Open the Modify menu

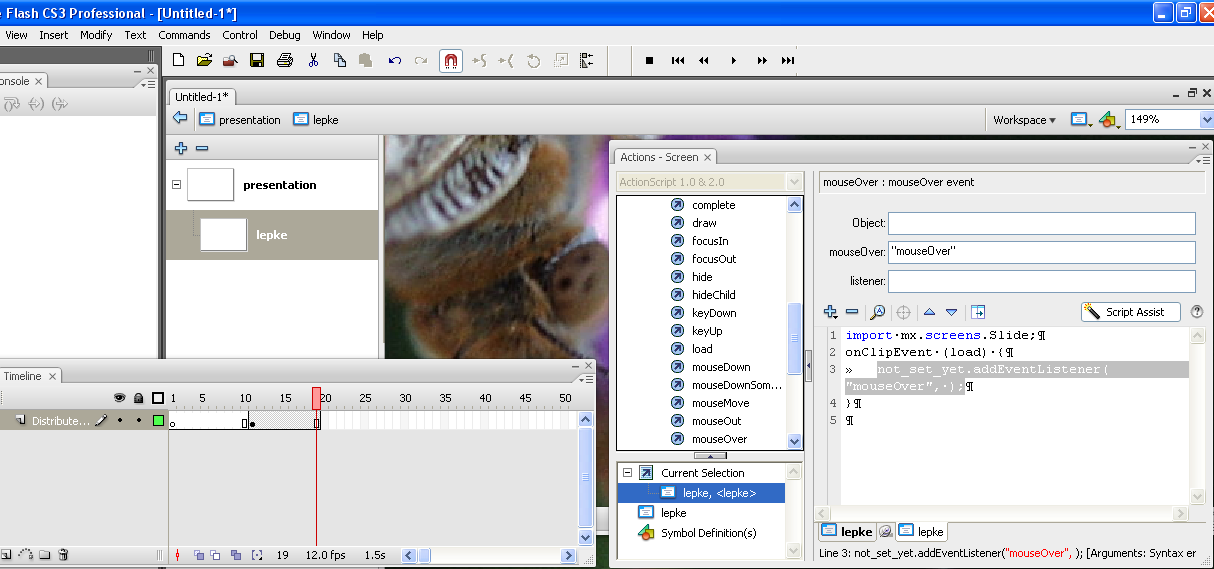pos(96,35)
